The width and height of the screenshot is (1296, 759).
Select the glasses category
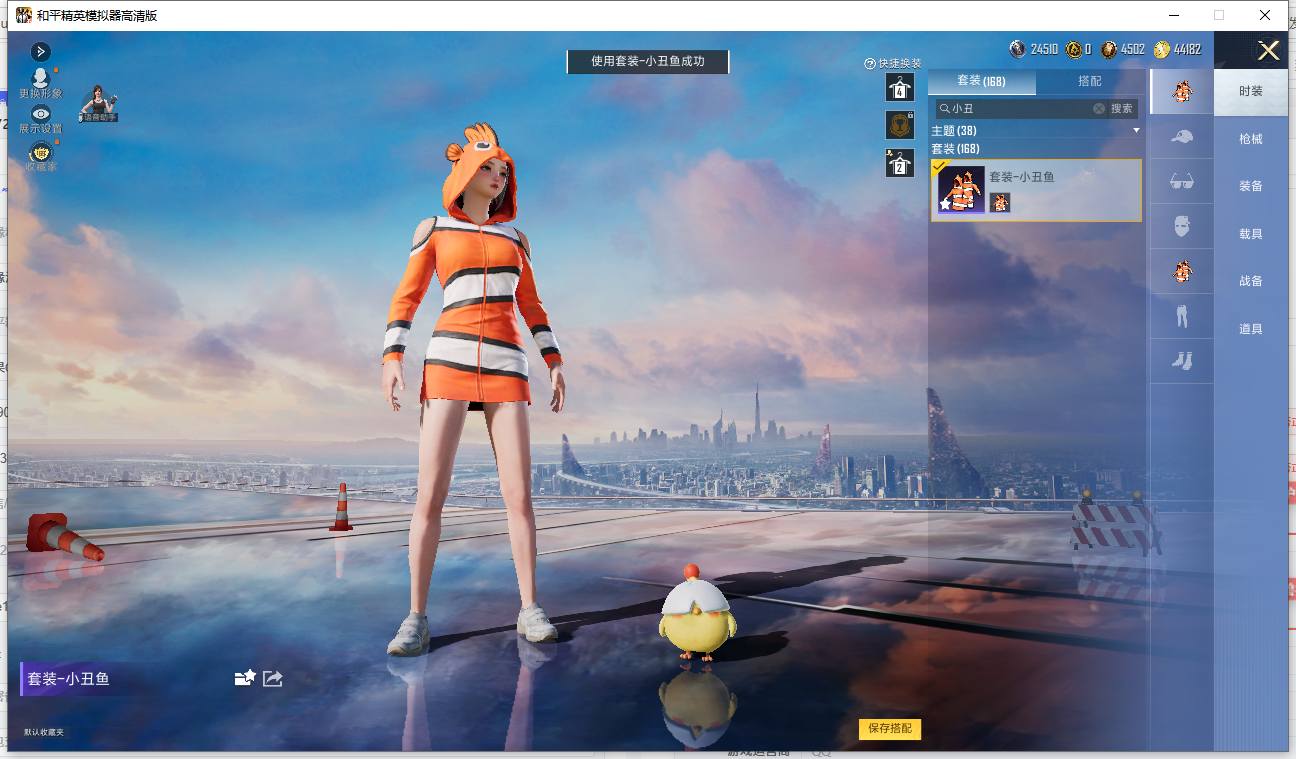click(x=1182, y=181)
